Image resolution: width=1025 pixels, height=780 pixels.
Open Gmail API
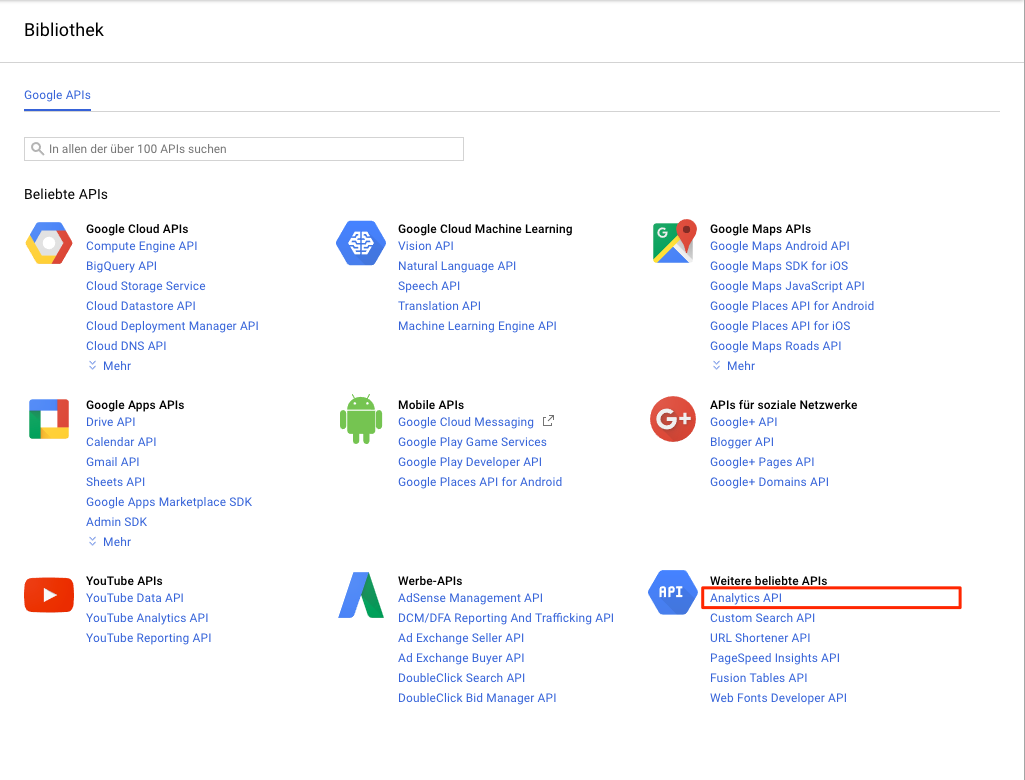(113, 462)
